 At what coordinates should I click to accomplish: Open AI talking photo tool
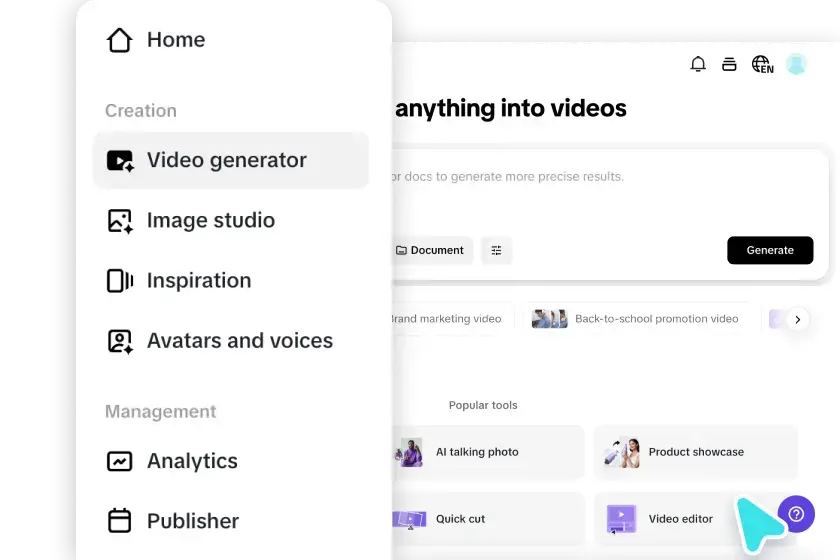(488, 452)
